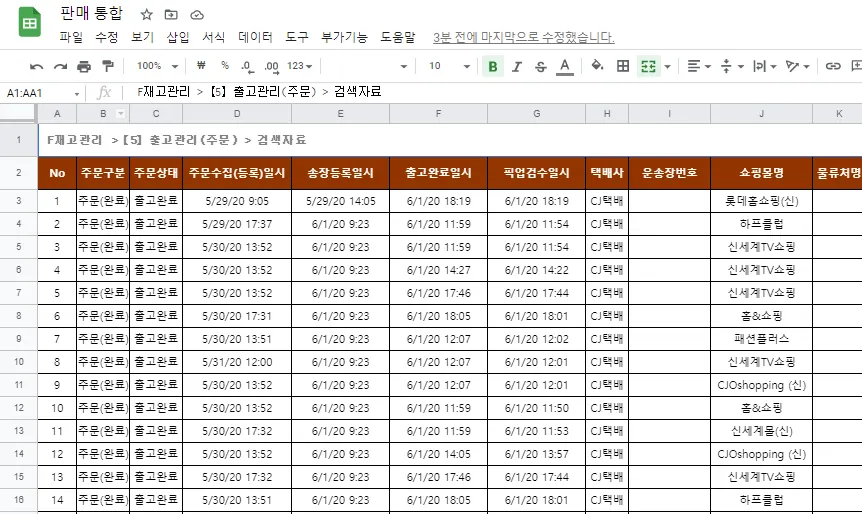Redo the last undone action
Viewport: 862px width, 514px height.
pyautogui.click(x=60, y=67)
